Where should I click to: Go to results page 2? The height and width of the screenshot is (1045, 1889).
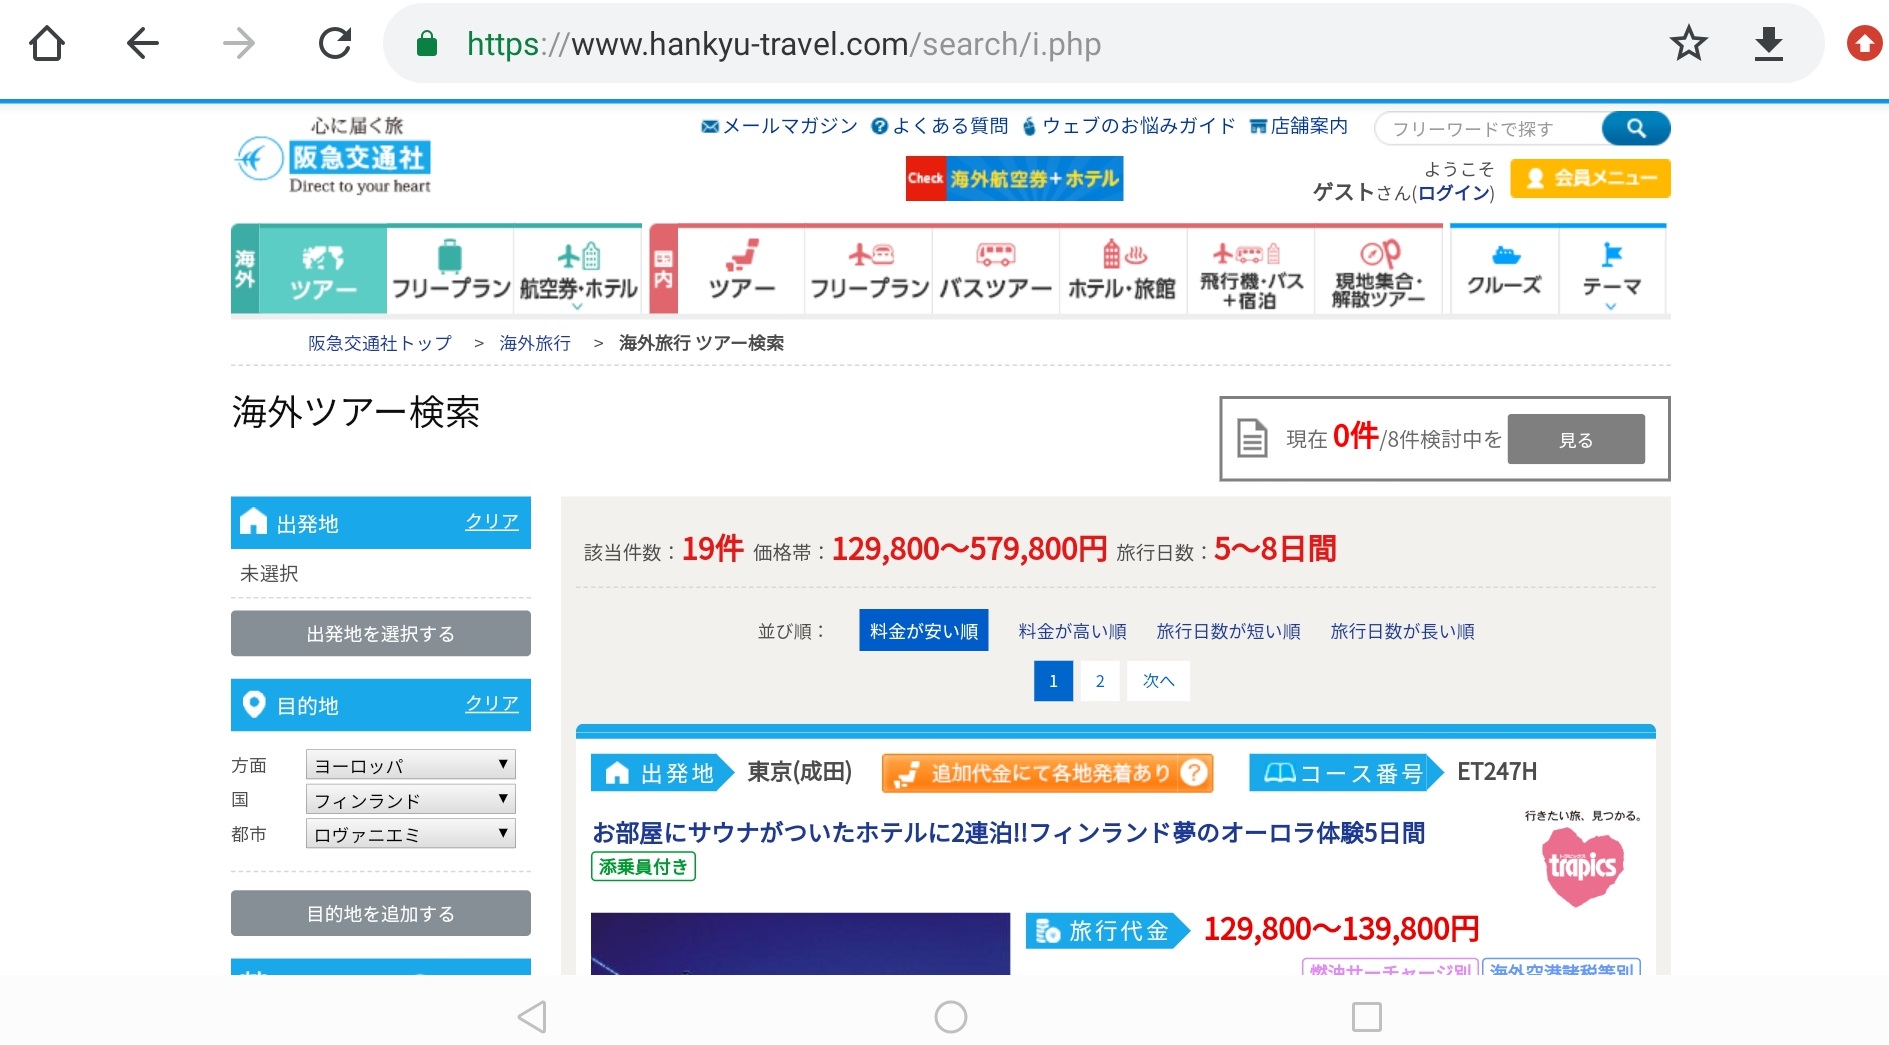[x=1100, y=681]
